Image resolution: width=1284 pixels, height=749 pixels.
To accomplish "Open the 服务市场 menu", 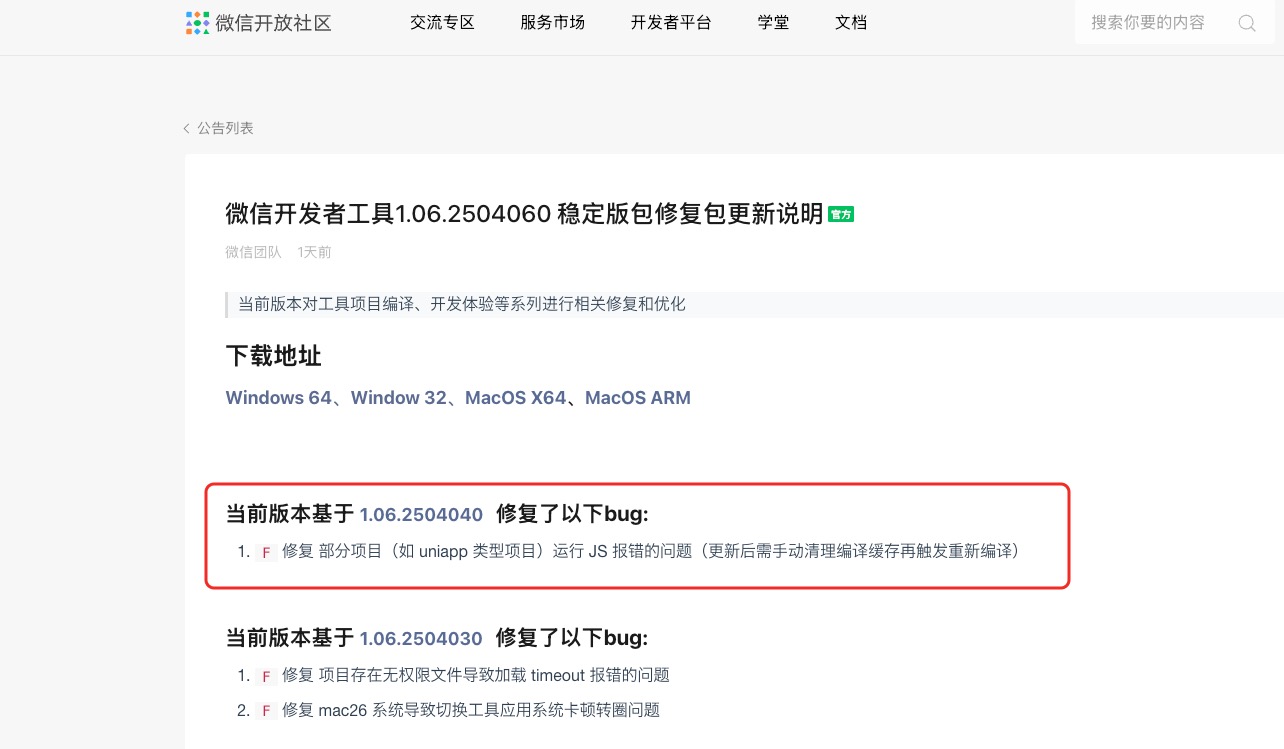I will [552, 23].
